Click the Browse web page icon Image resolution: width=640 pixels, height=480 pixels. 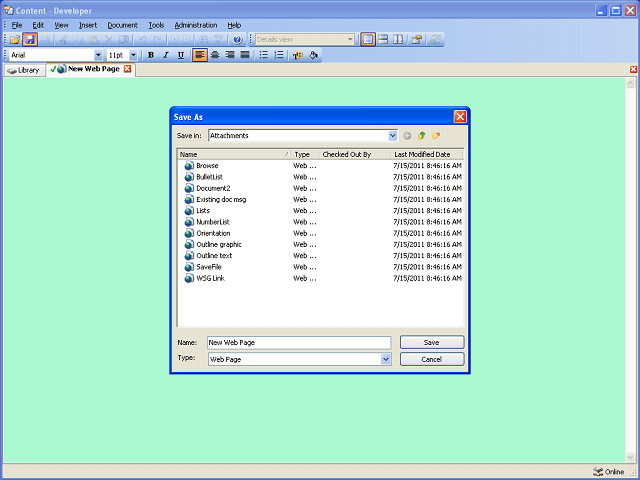pyautogui.click(x=189, y=166)
